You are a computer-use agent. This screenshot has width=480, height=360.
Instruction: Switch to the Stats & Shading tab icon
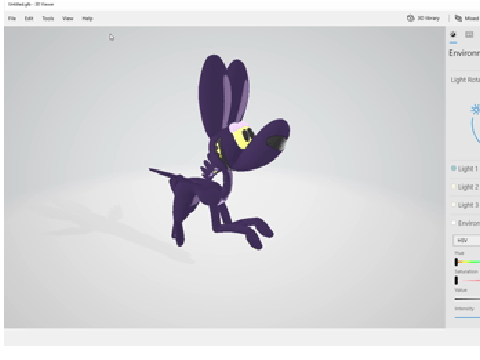pyautogui.click(x=469, y=35)
